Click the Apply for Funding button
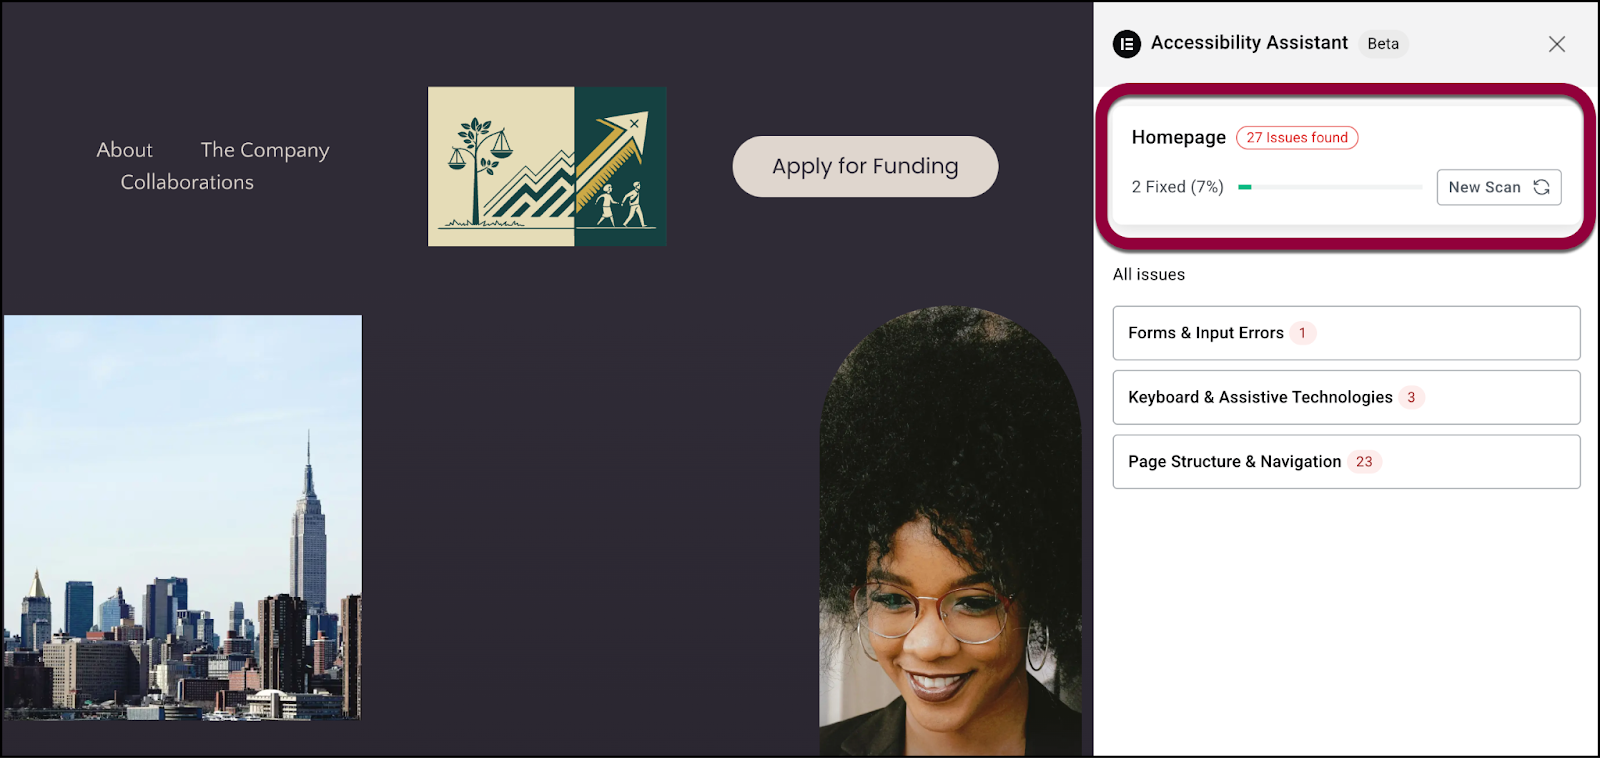Viewport: 1600px width, 758px height. (865, 166)
